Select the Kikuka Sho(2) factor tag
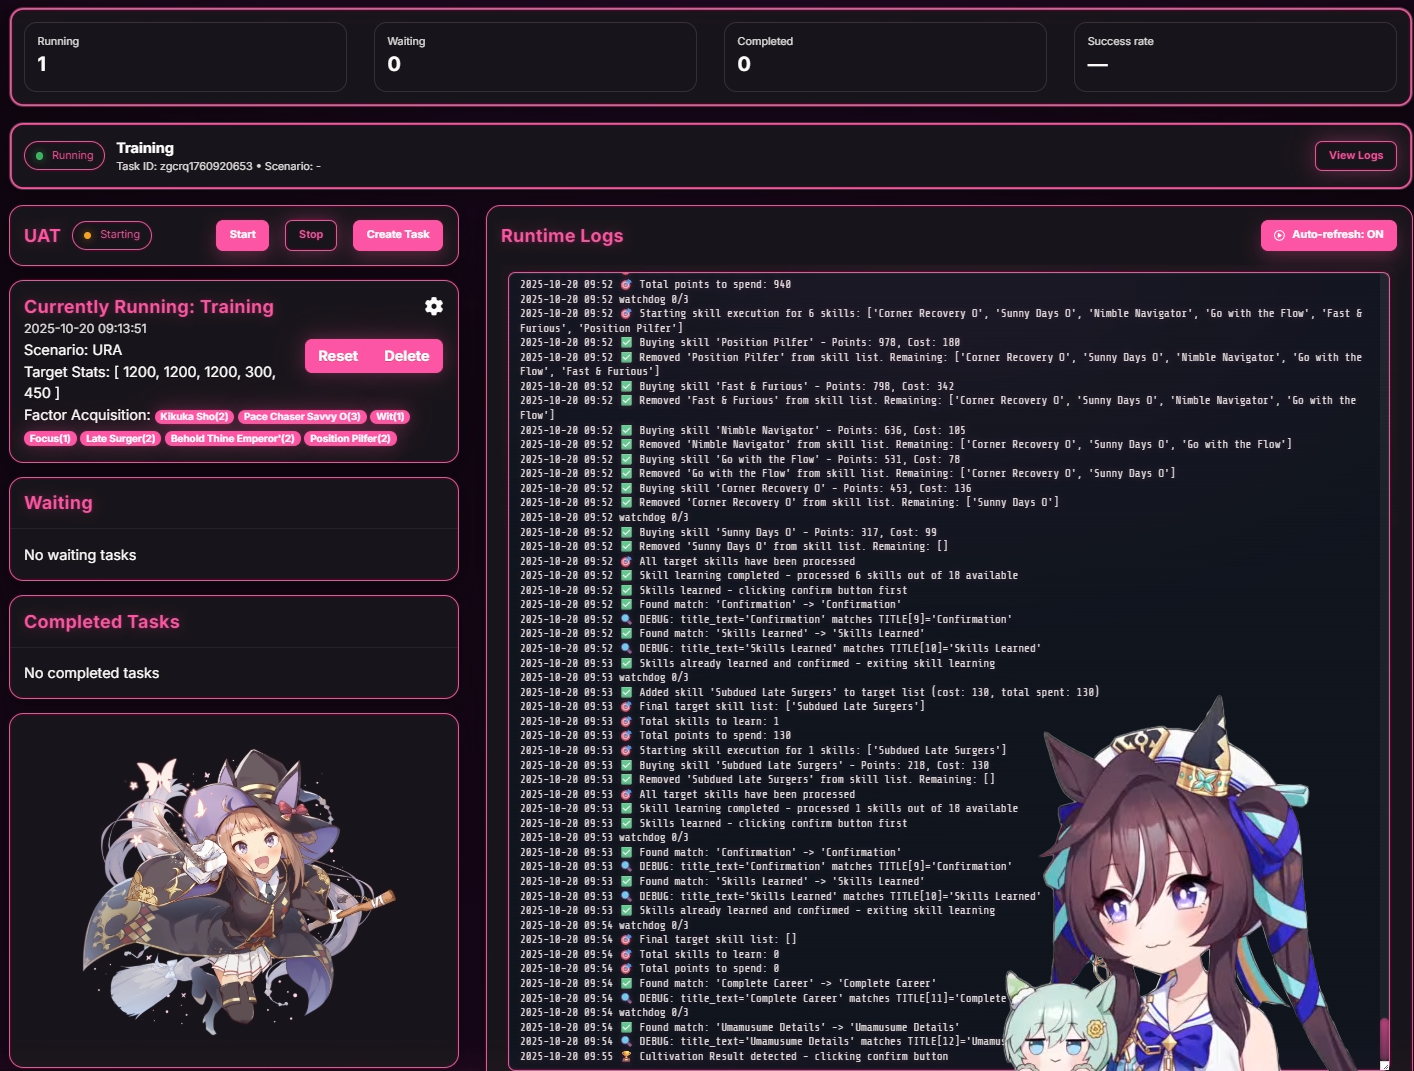Screen dimensions: 1414x1071 pyautogui.click(x=195, y=417)
